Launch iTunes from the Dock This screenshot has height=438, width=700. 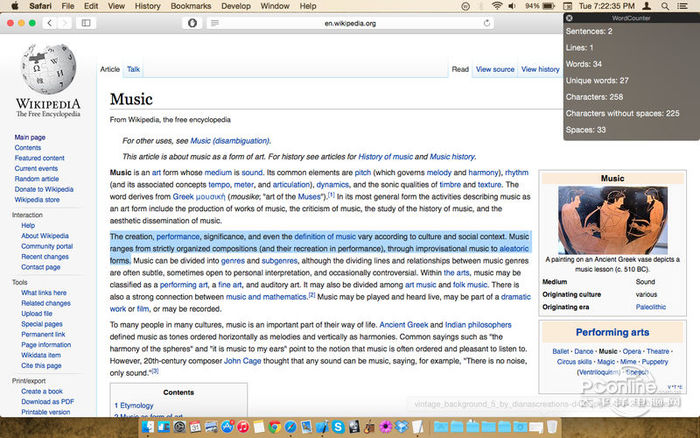point(243,427)
